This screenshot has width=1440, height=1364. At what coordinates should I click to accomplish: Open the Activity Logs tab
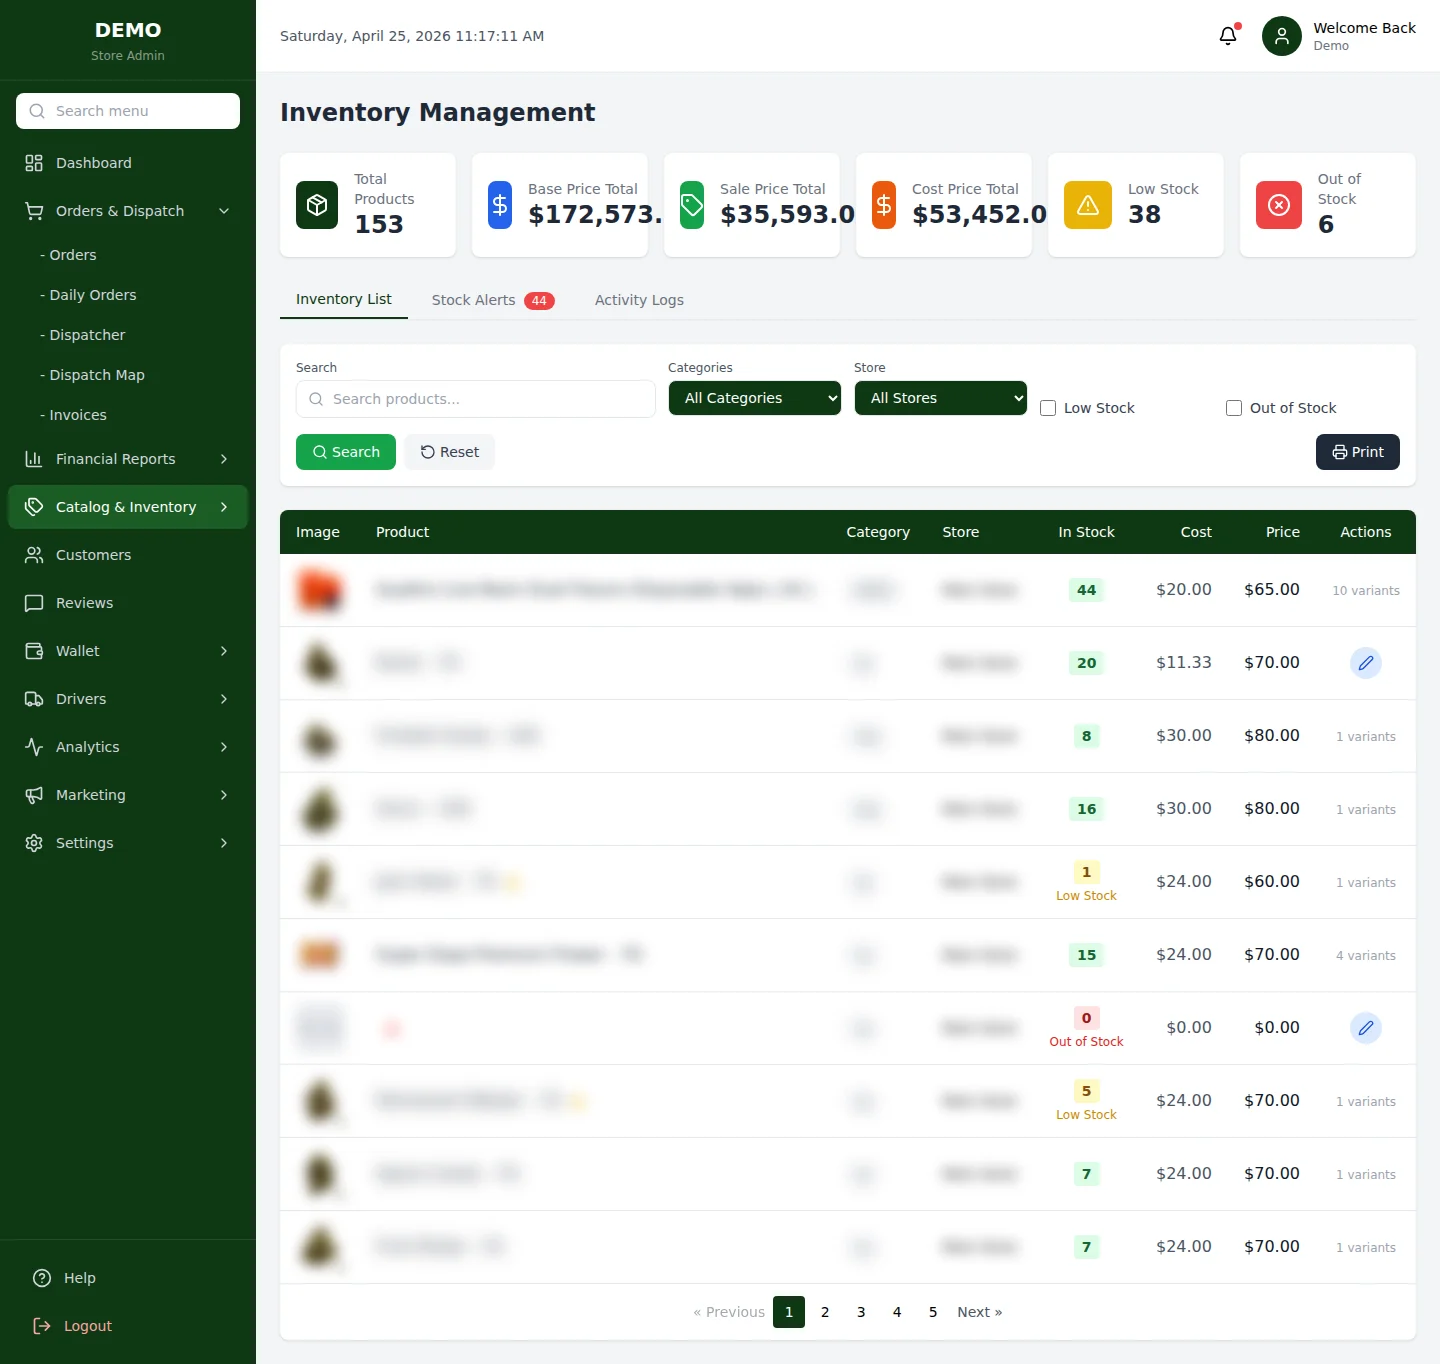pos(638,300)
